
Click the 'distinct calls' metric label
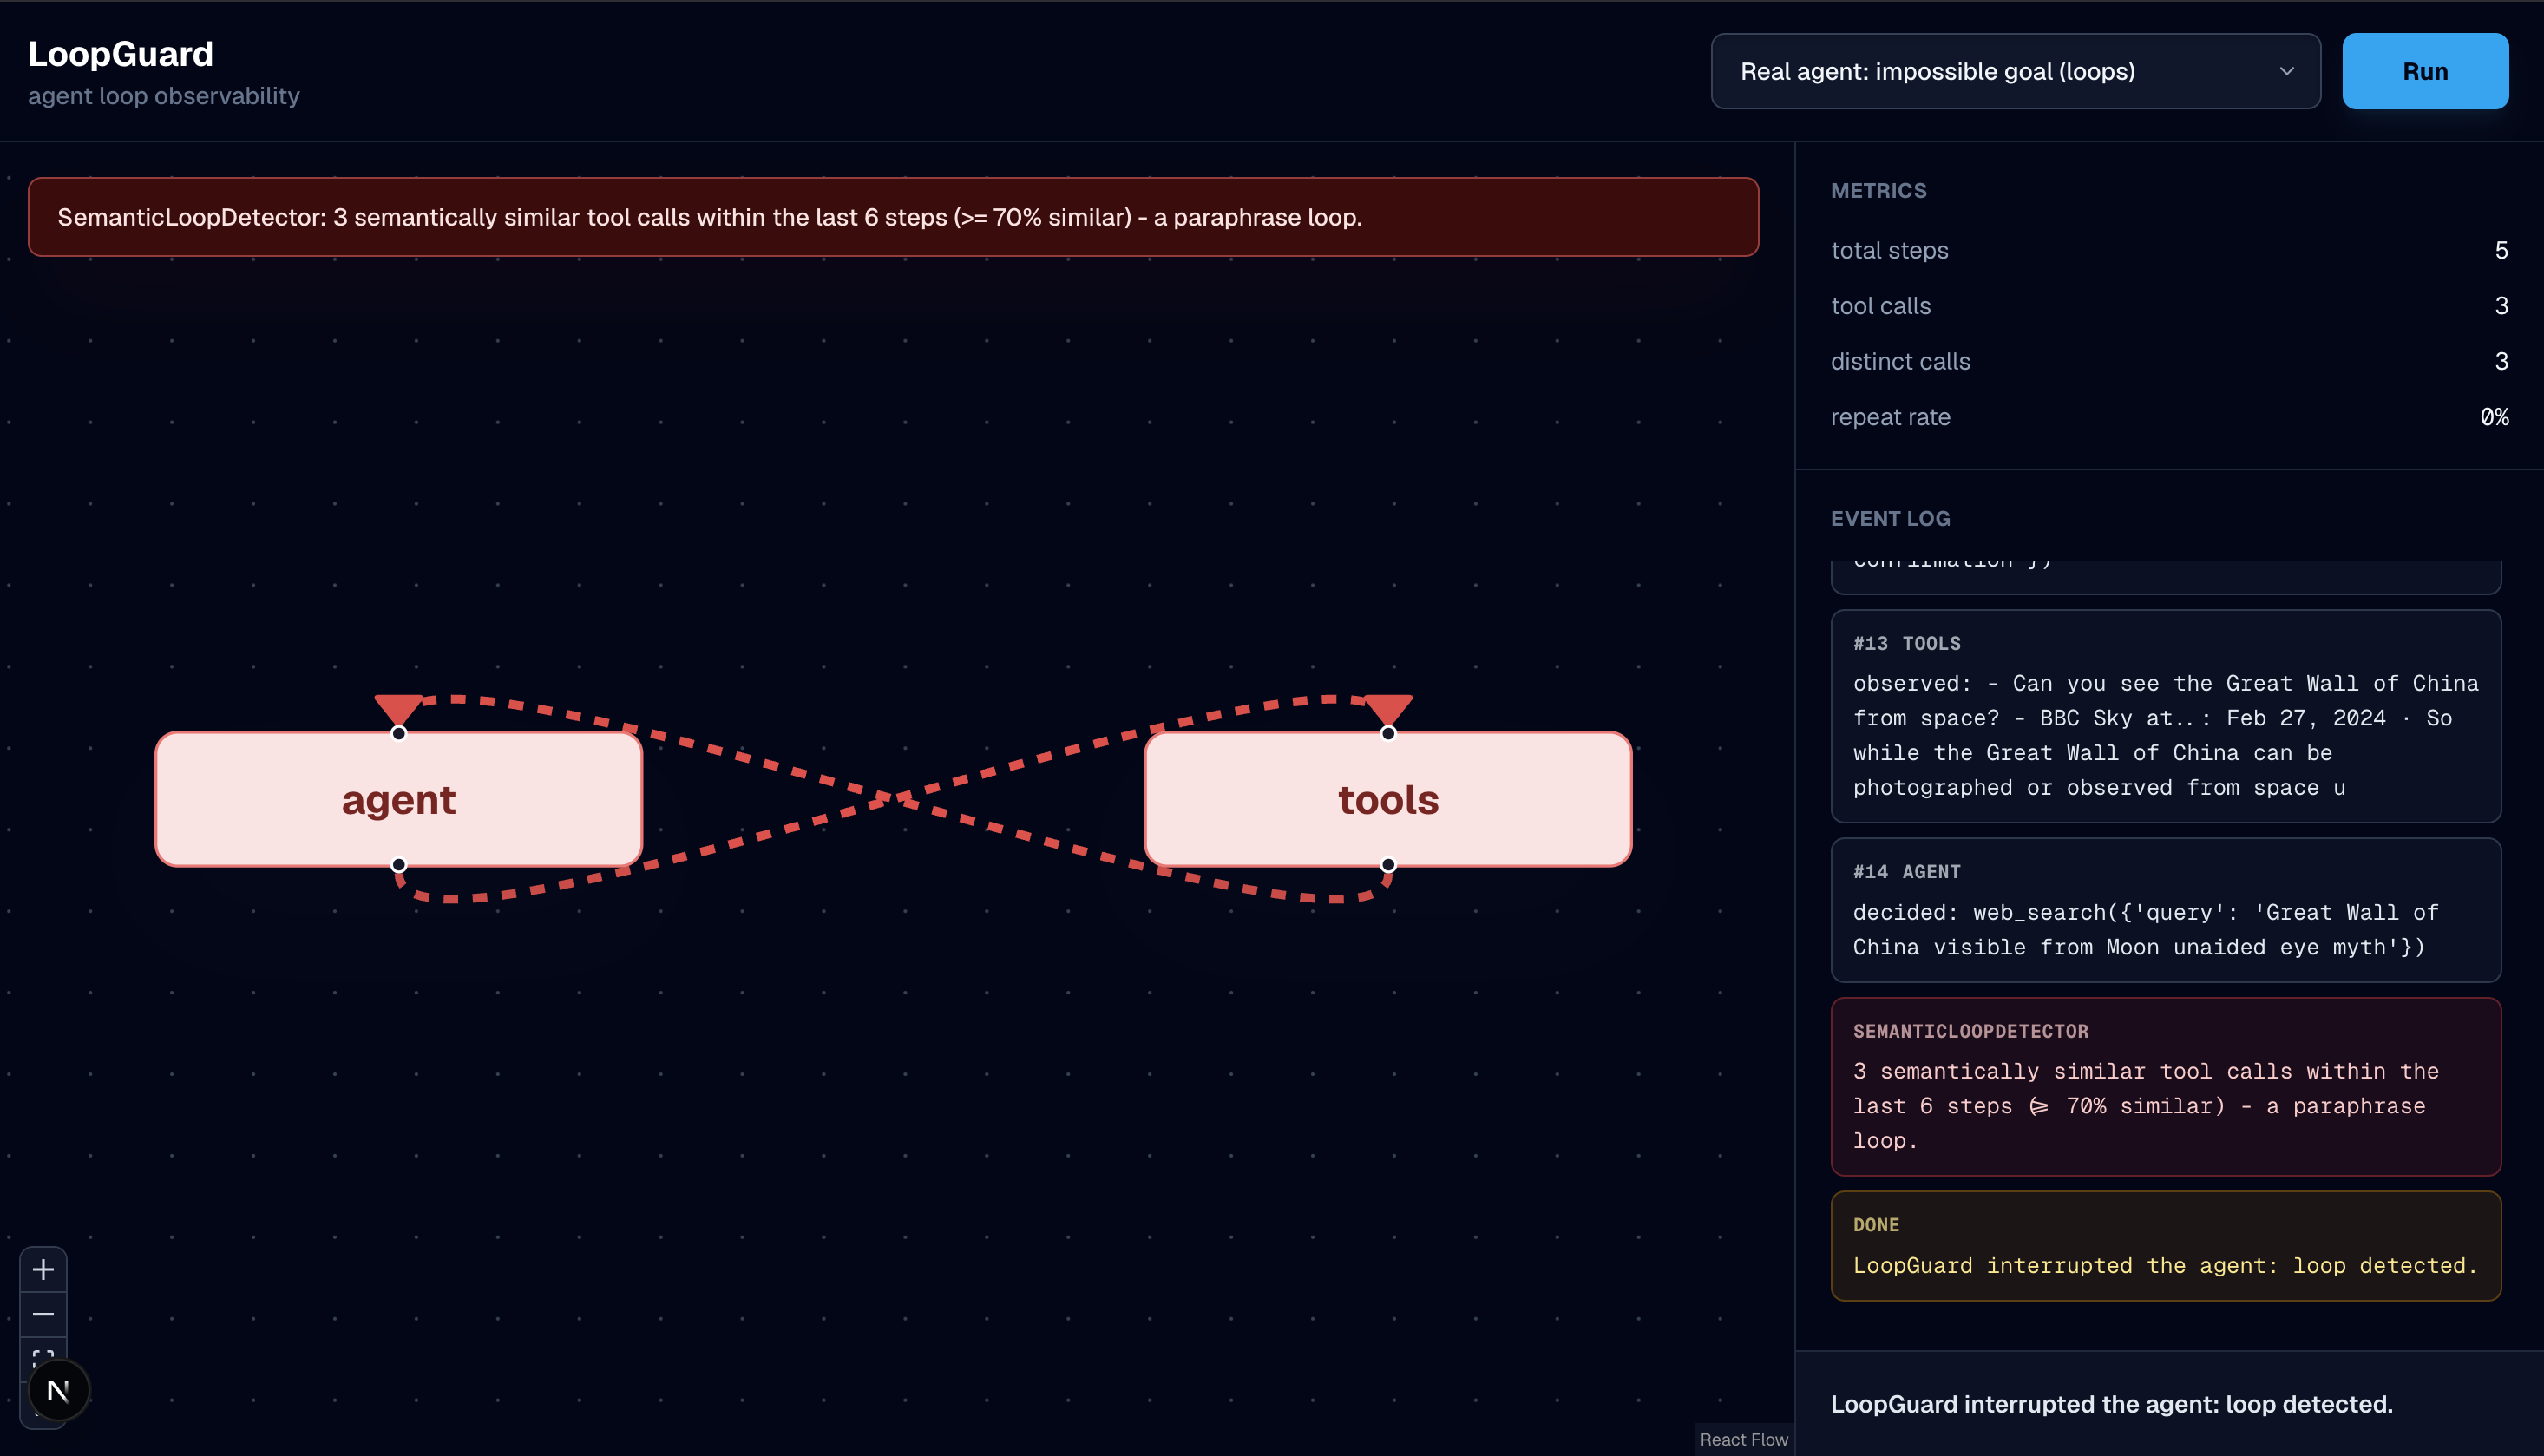[x=1900, y=361]
